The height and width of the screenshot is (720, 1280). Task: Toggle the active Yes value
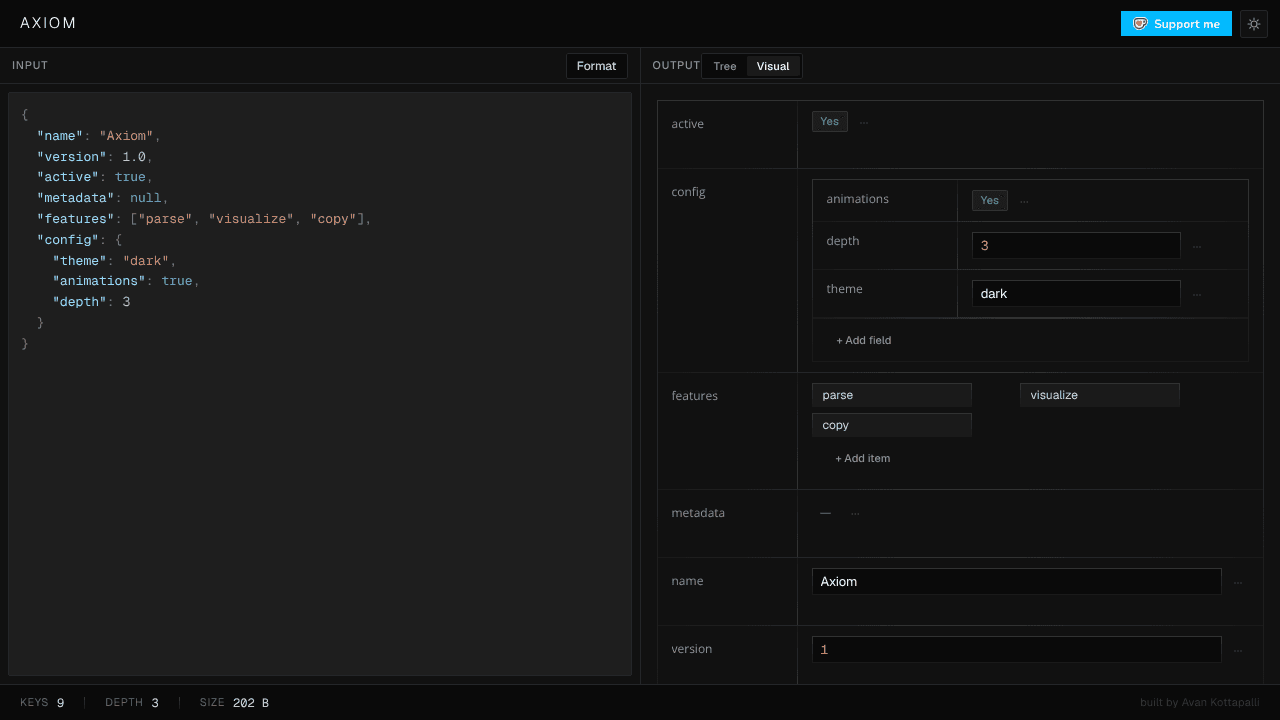point(830,121)
